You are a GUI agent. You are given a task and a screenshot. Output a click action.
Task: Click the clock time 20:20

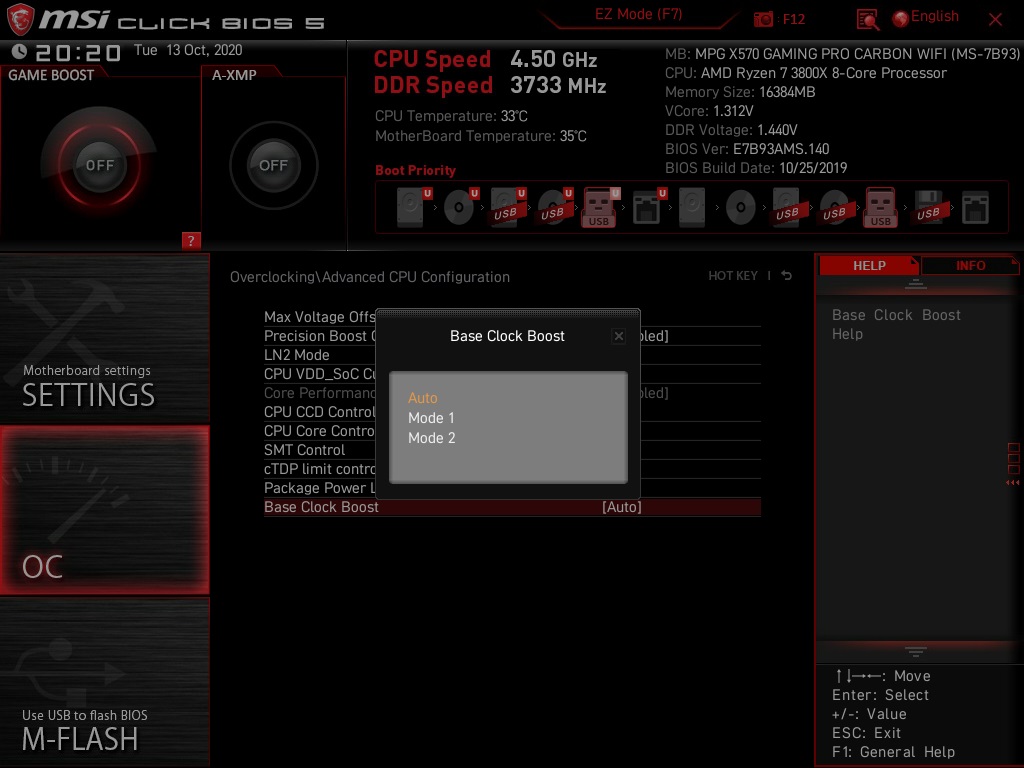(x=78, y=52)
